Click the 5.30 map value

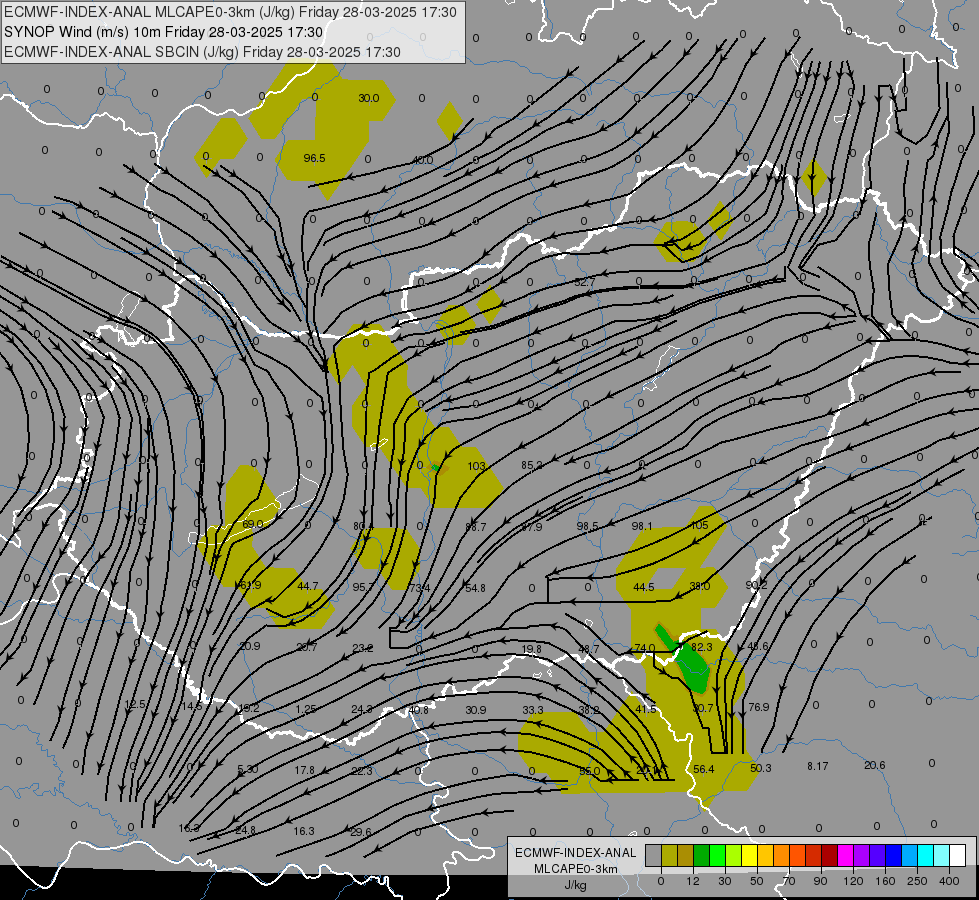click(x=248, y=769)
